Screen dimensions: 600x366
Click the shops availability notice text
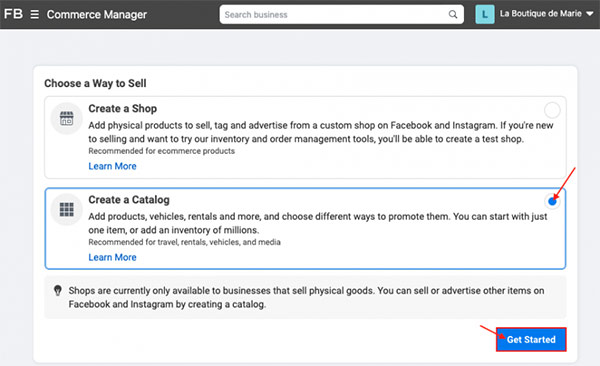[x=306, y=297]
